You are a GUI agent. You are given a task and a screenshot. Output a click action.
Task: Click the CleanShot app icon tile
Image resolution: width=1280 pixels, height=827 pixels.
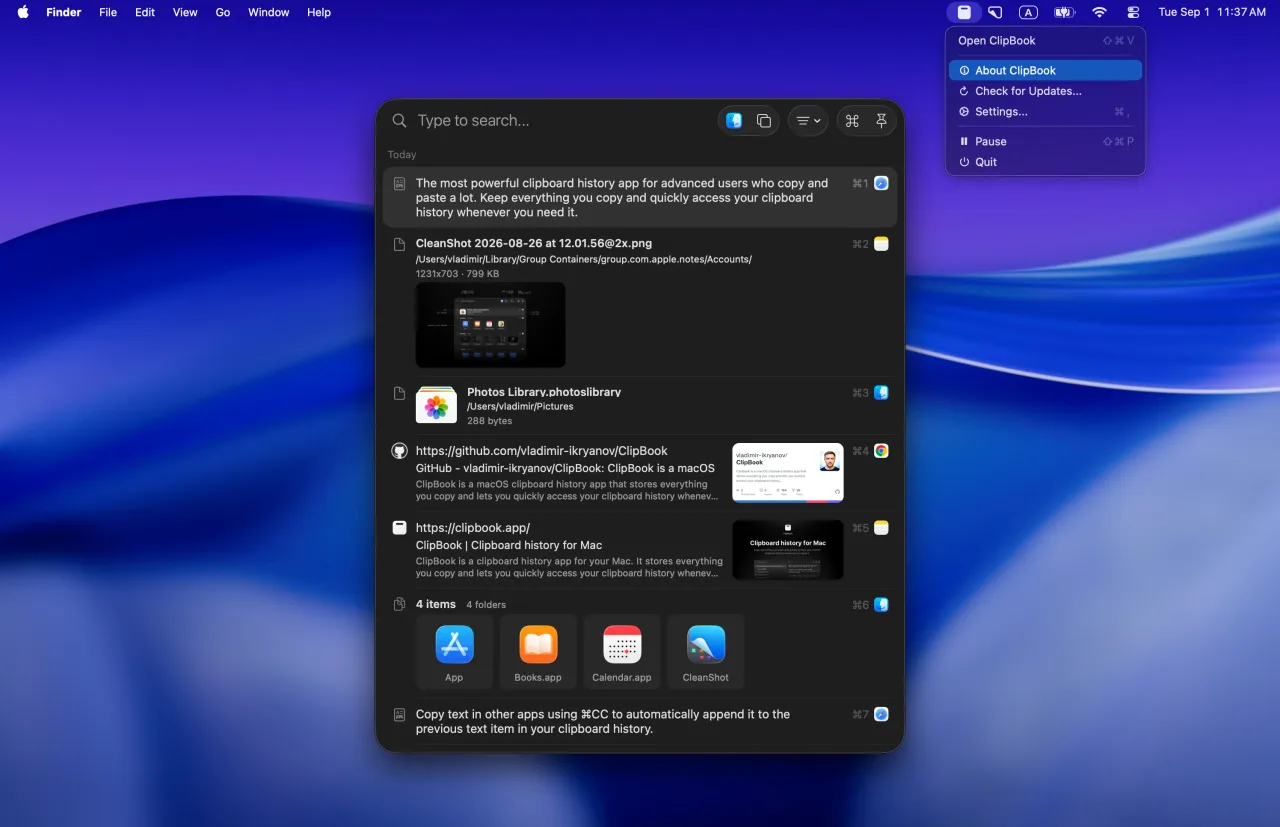[x=706, y=652]
